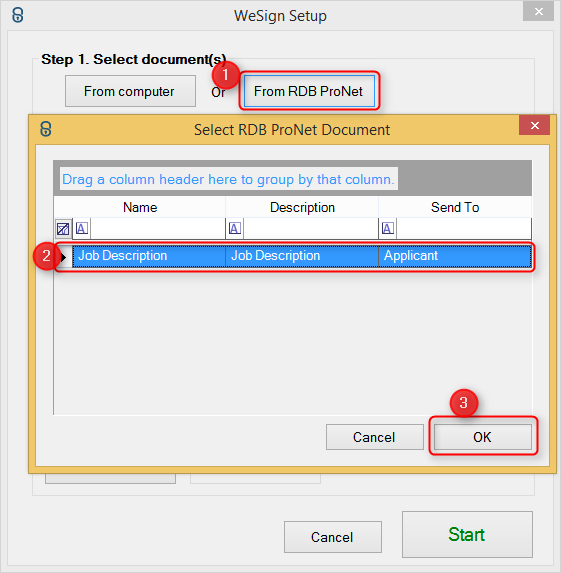This screenshot has width=561, height=573.
Task: Click the filter editor icon at the start of the filter row
Action: click(63, 229)
